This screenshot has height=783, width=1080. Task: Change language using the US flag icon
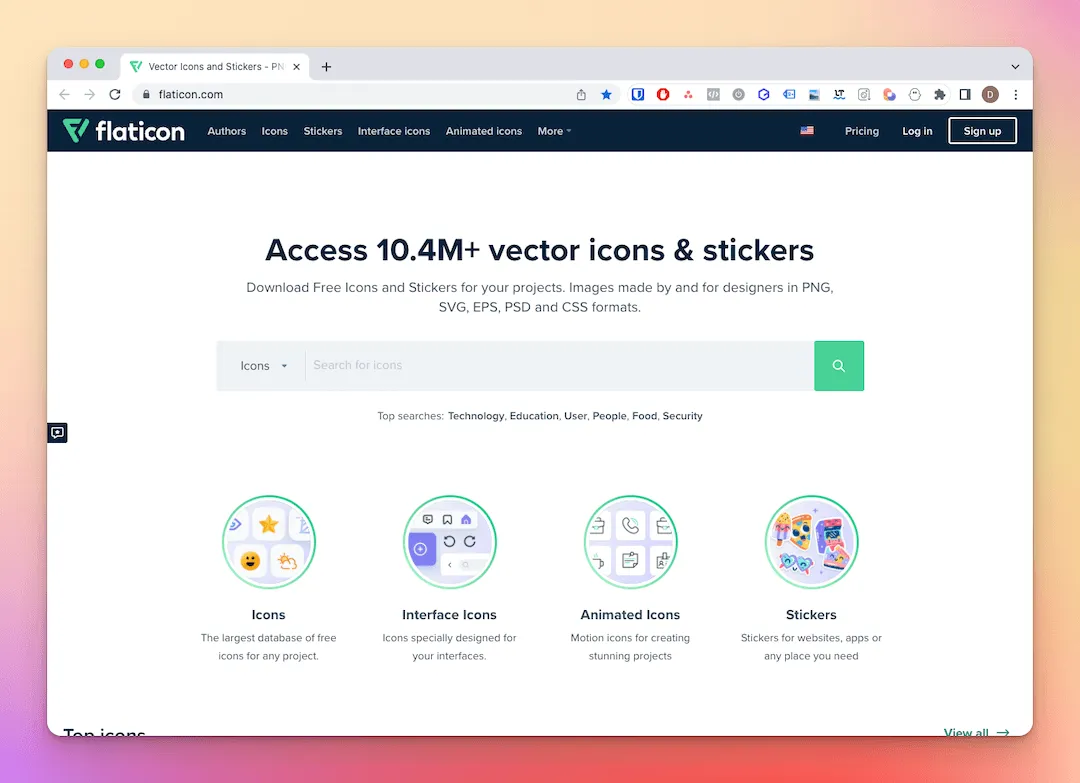point(807,131)
